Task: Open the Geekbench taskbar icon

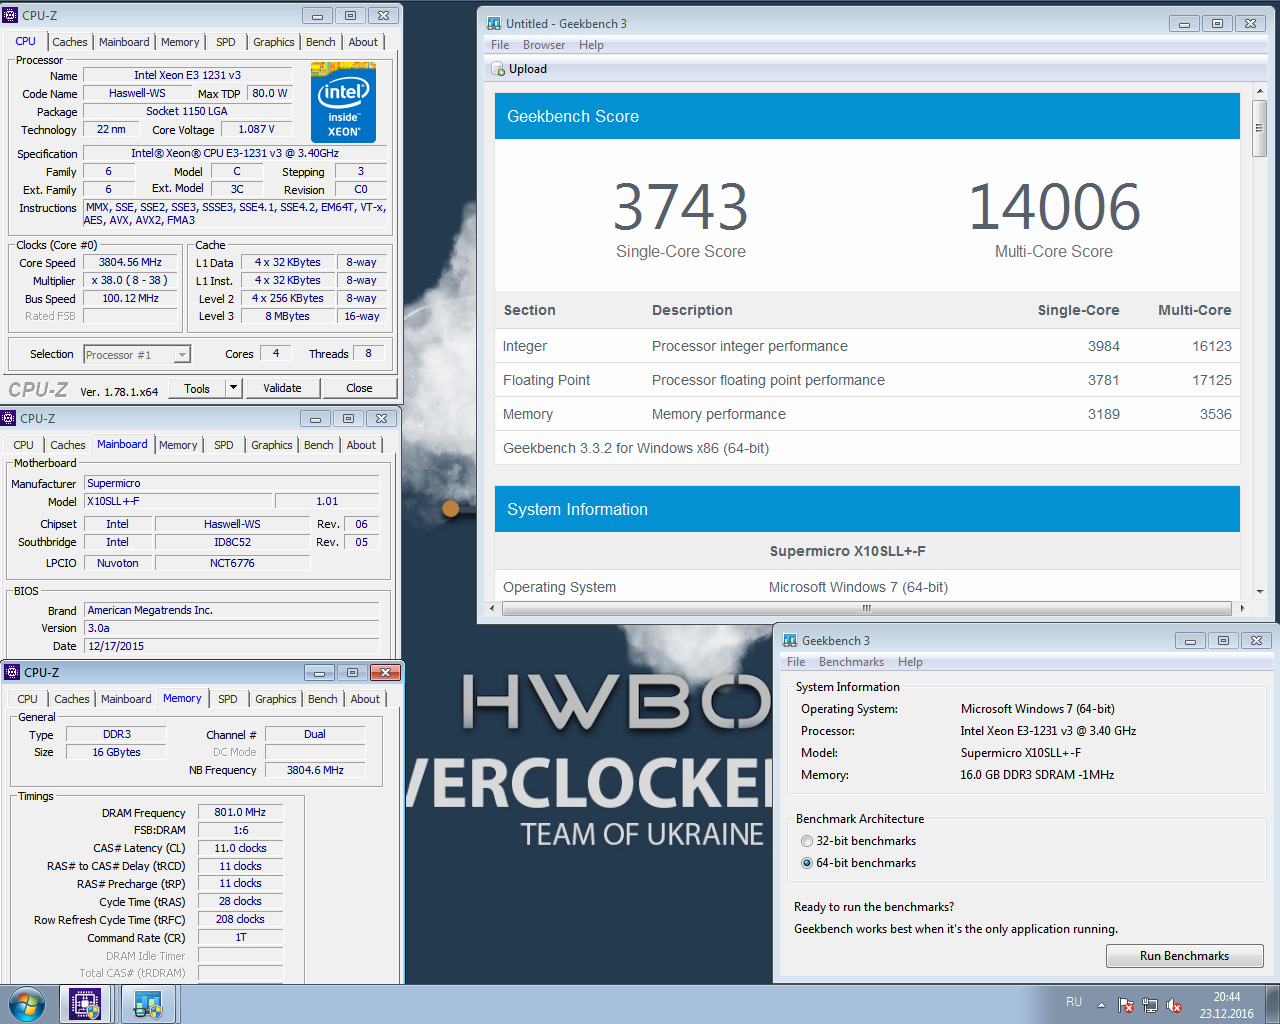Action: click(148, 1004)
